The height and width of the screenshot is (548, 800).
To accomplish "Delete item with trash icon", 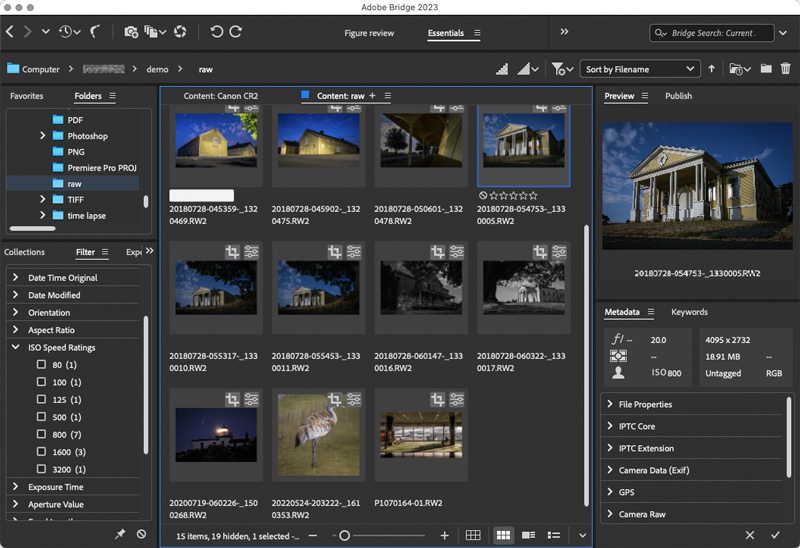I will point(786,68).
